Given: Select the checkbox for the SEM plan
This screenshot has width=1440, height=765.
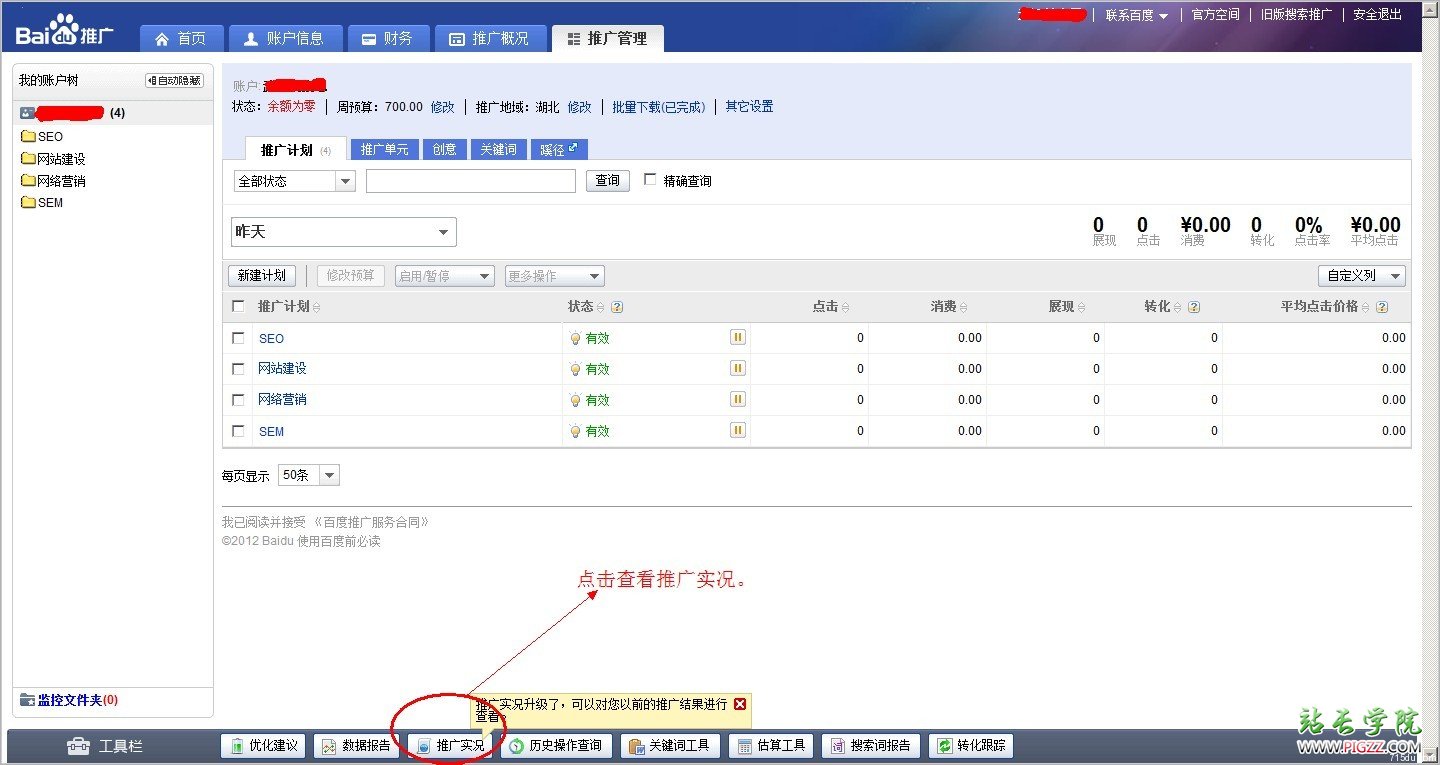Looking at the screenshot, I should coord(238,431).
